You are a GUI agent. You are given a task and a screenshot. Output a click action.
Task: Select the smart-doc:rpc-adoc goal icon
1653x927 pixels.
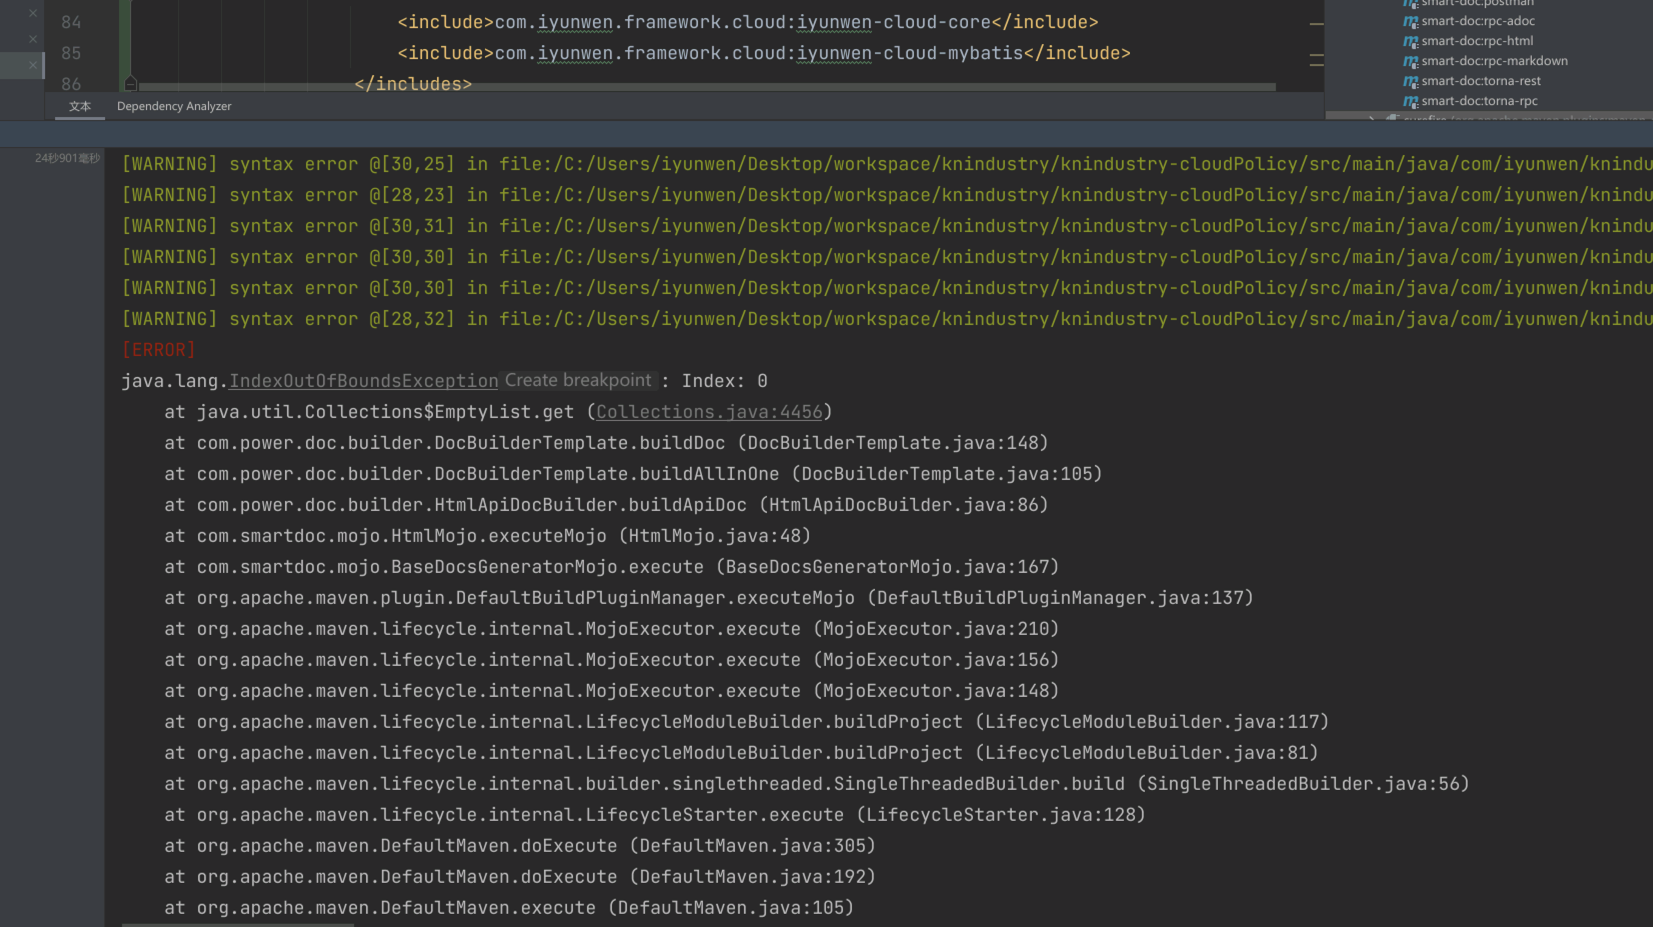click(1411, 20)
